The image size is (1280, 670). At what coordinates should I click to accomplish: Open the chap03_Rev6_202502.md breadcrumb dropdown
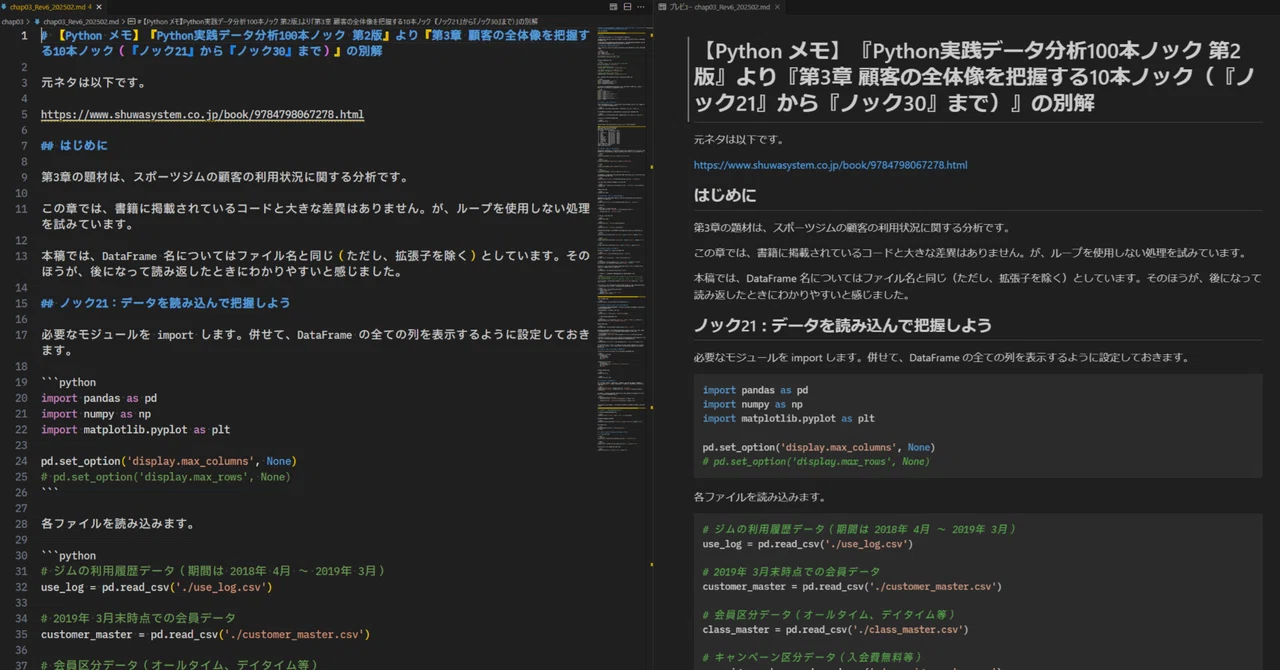(x=80, y=22)
